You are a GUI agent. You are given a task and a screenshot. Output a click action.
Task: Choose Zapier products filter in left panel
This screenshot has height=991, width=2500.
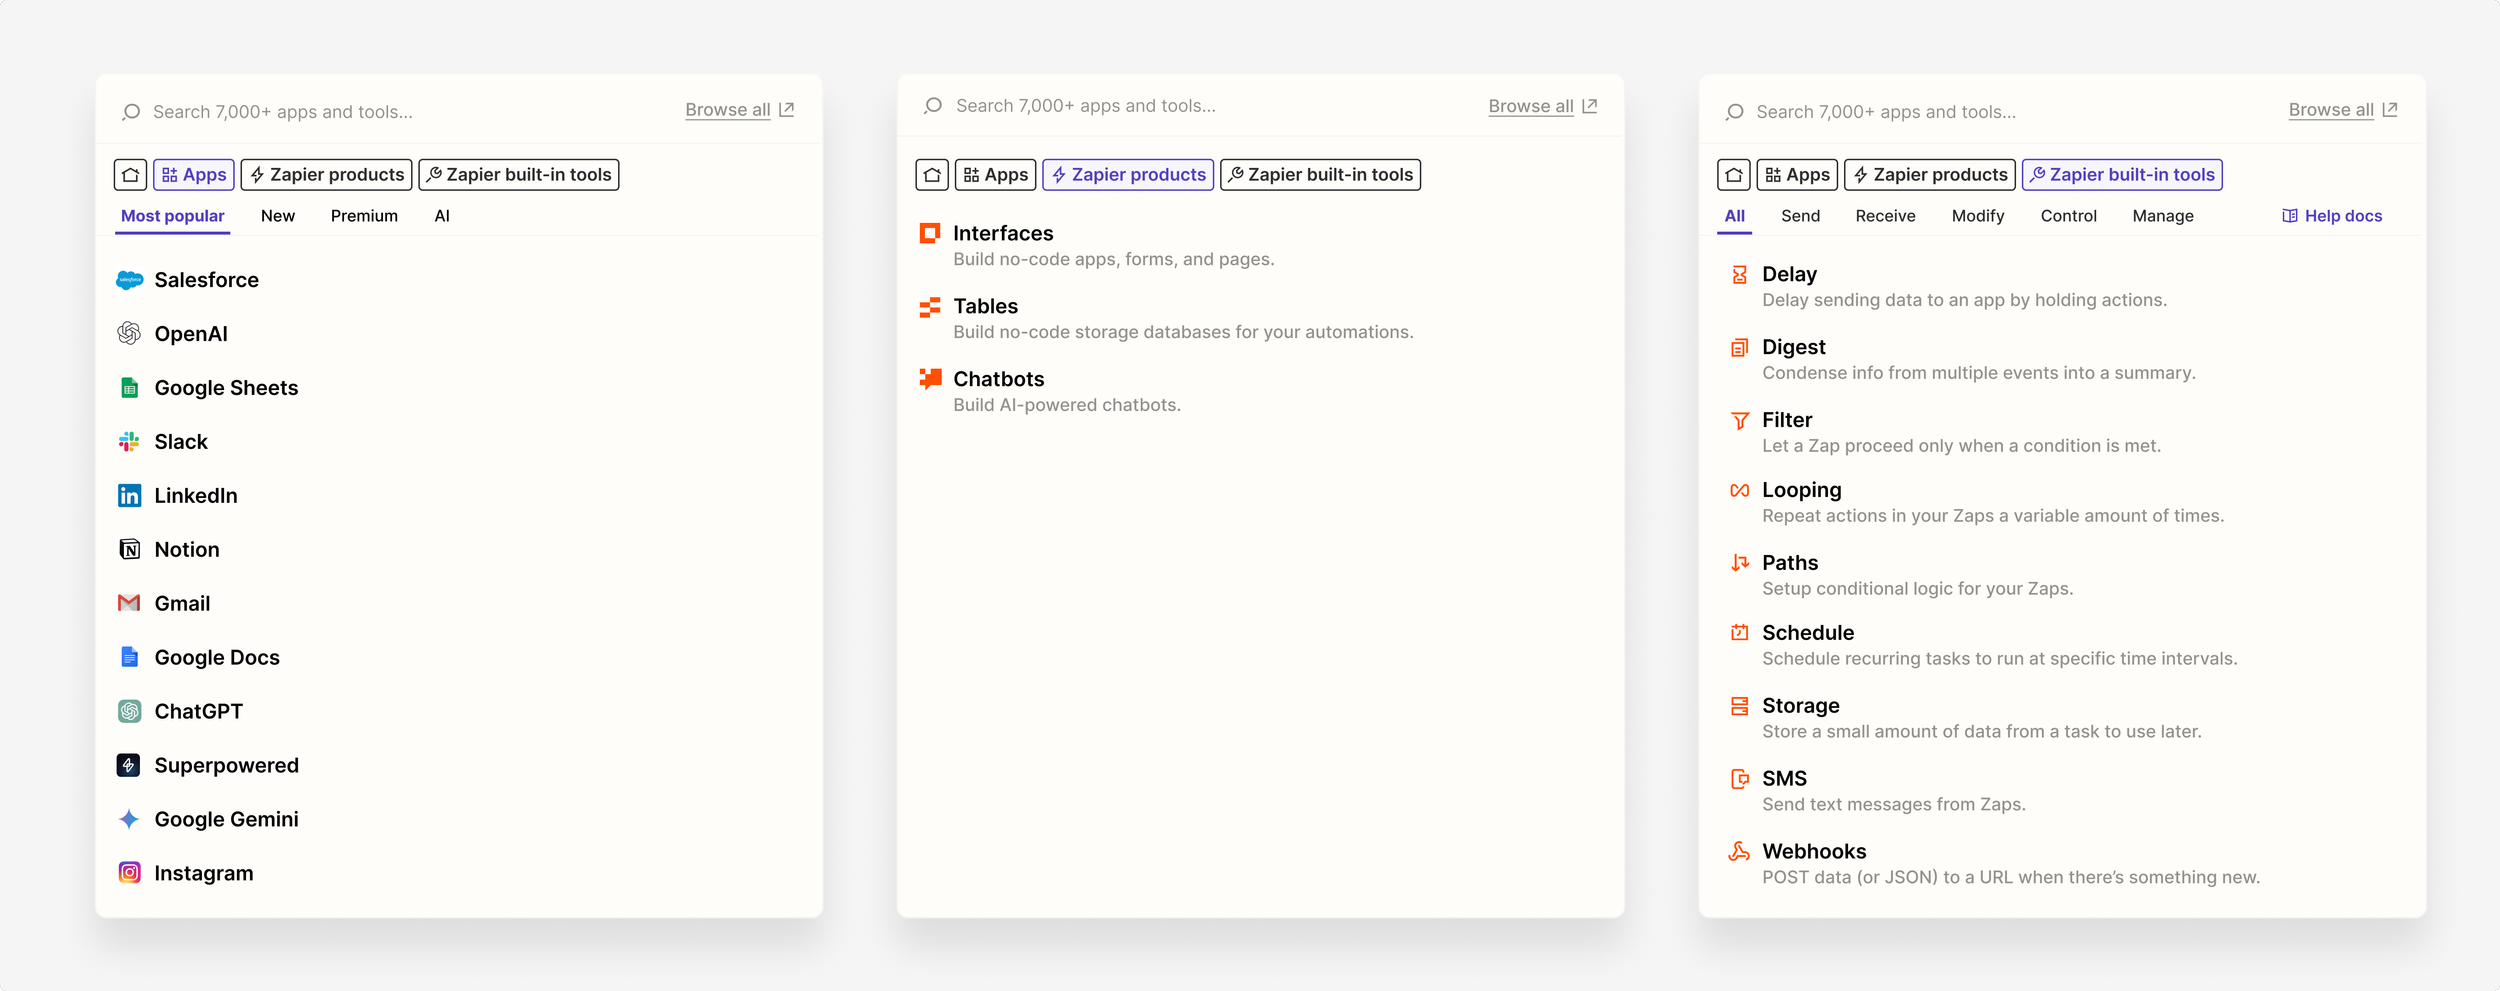click(327, 175)
